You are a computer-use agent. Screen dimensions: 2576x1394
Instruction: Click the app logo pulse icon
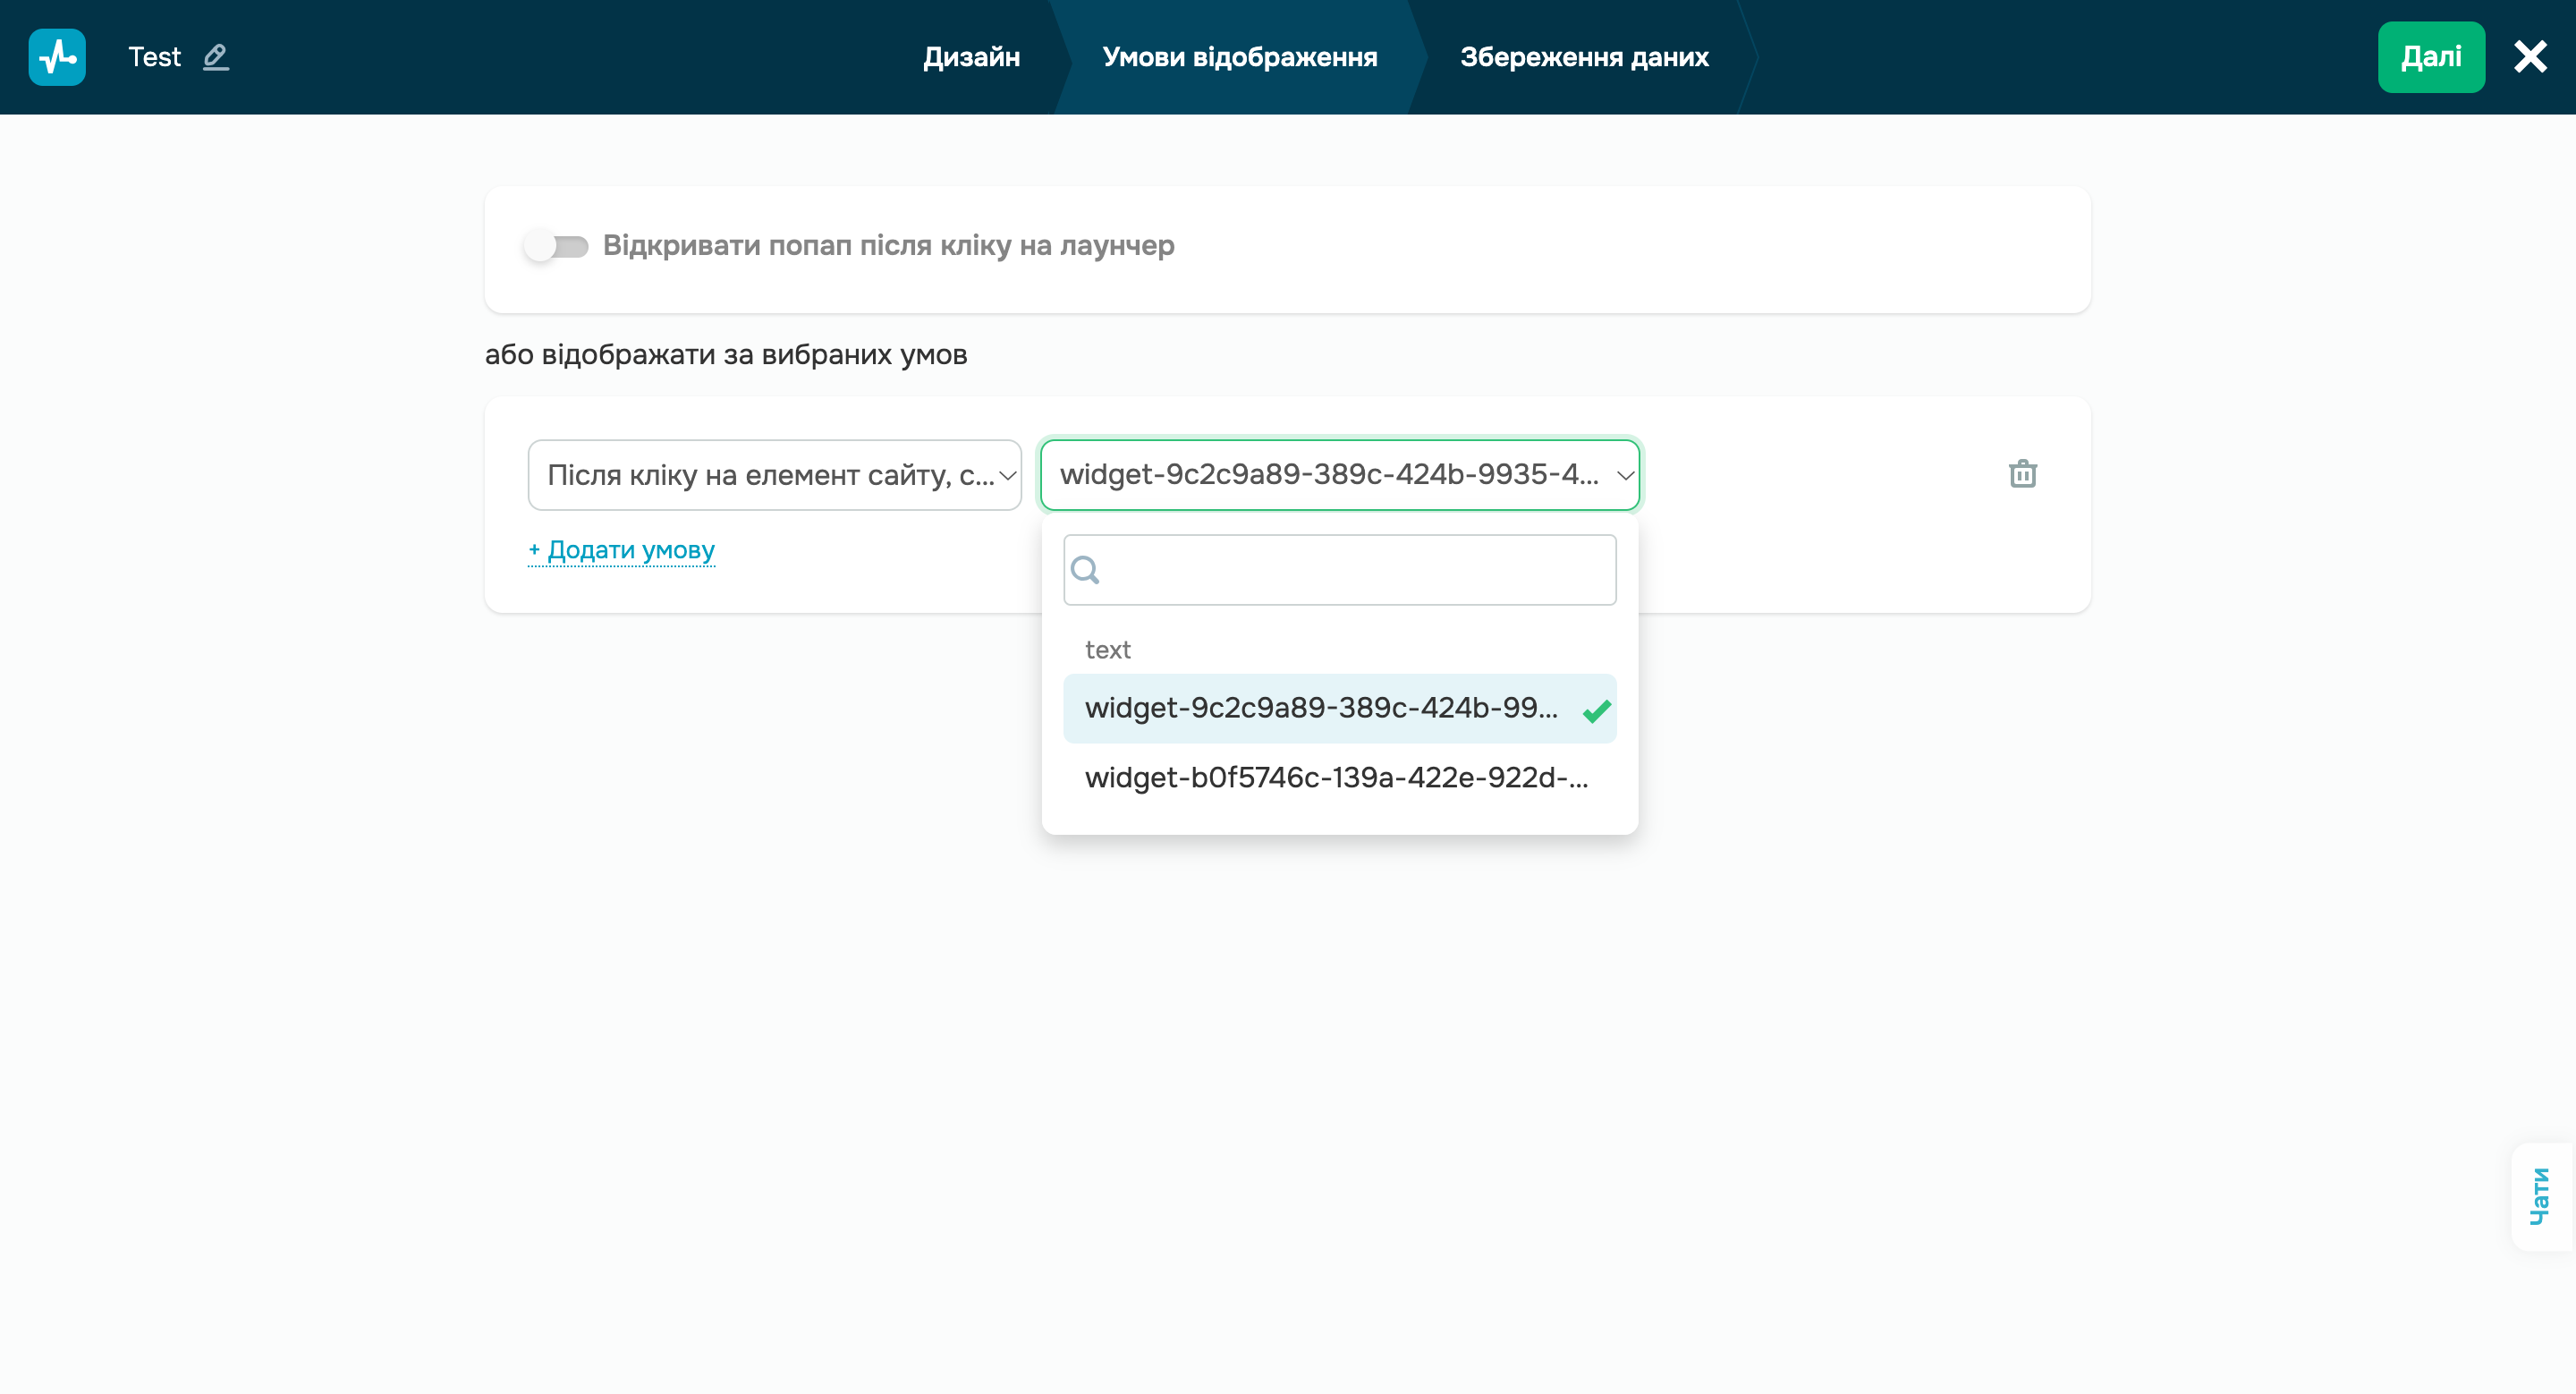[57, 57]
